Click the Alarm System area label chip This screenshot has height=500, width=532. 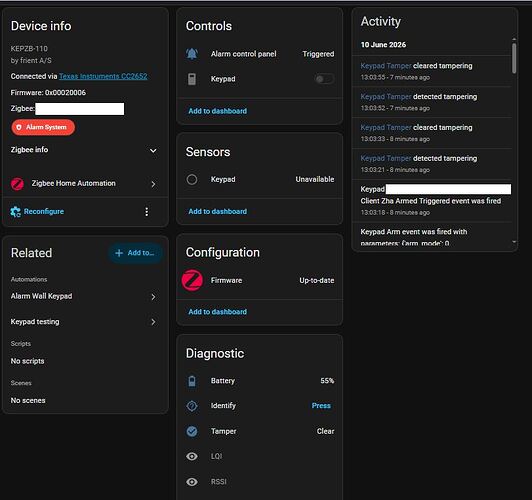[43, 127]
